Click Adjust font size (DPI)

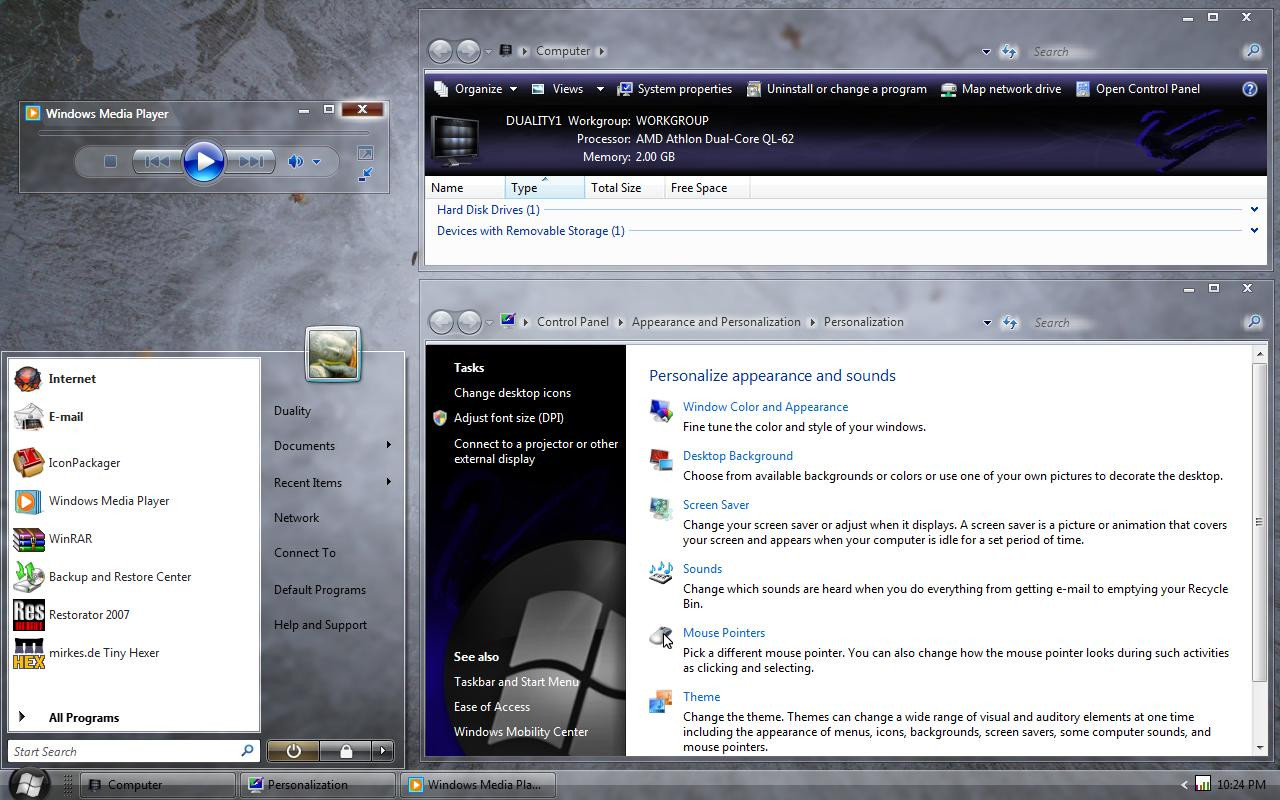508,418
